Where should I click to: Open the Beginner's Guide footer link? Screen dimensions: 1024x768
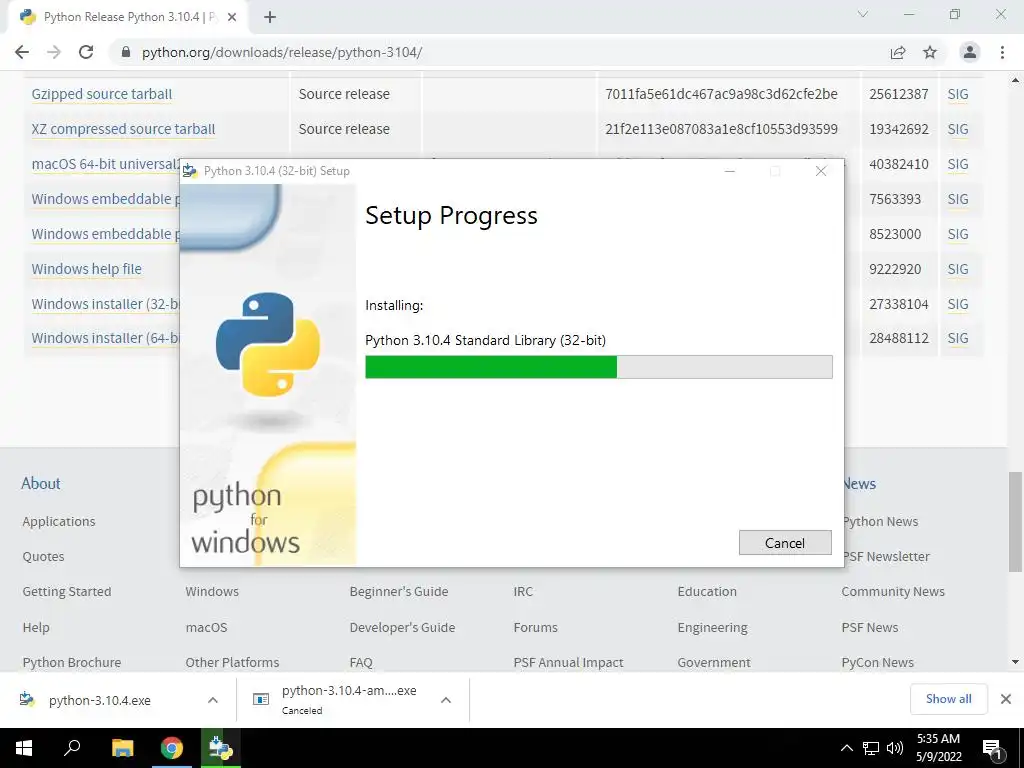click(x=399, y=592)
